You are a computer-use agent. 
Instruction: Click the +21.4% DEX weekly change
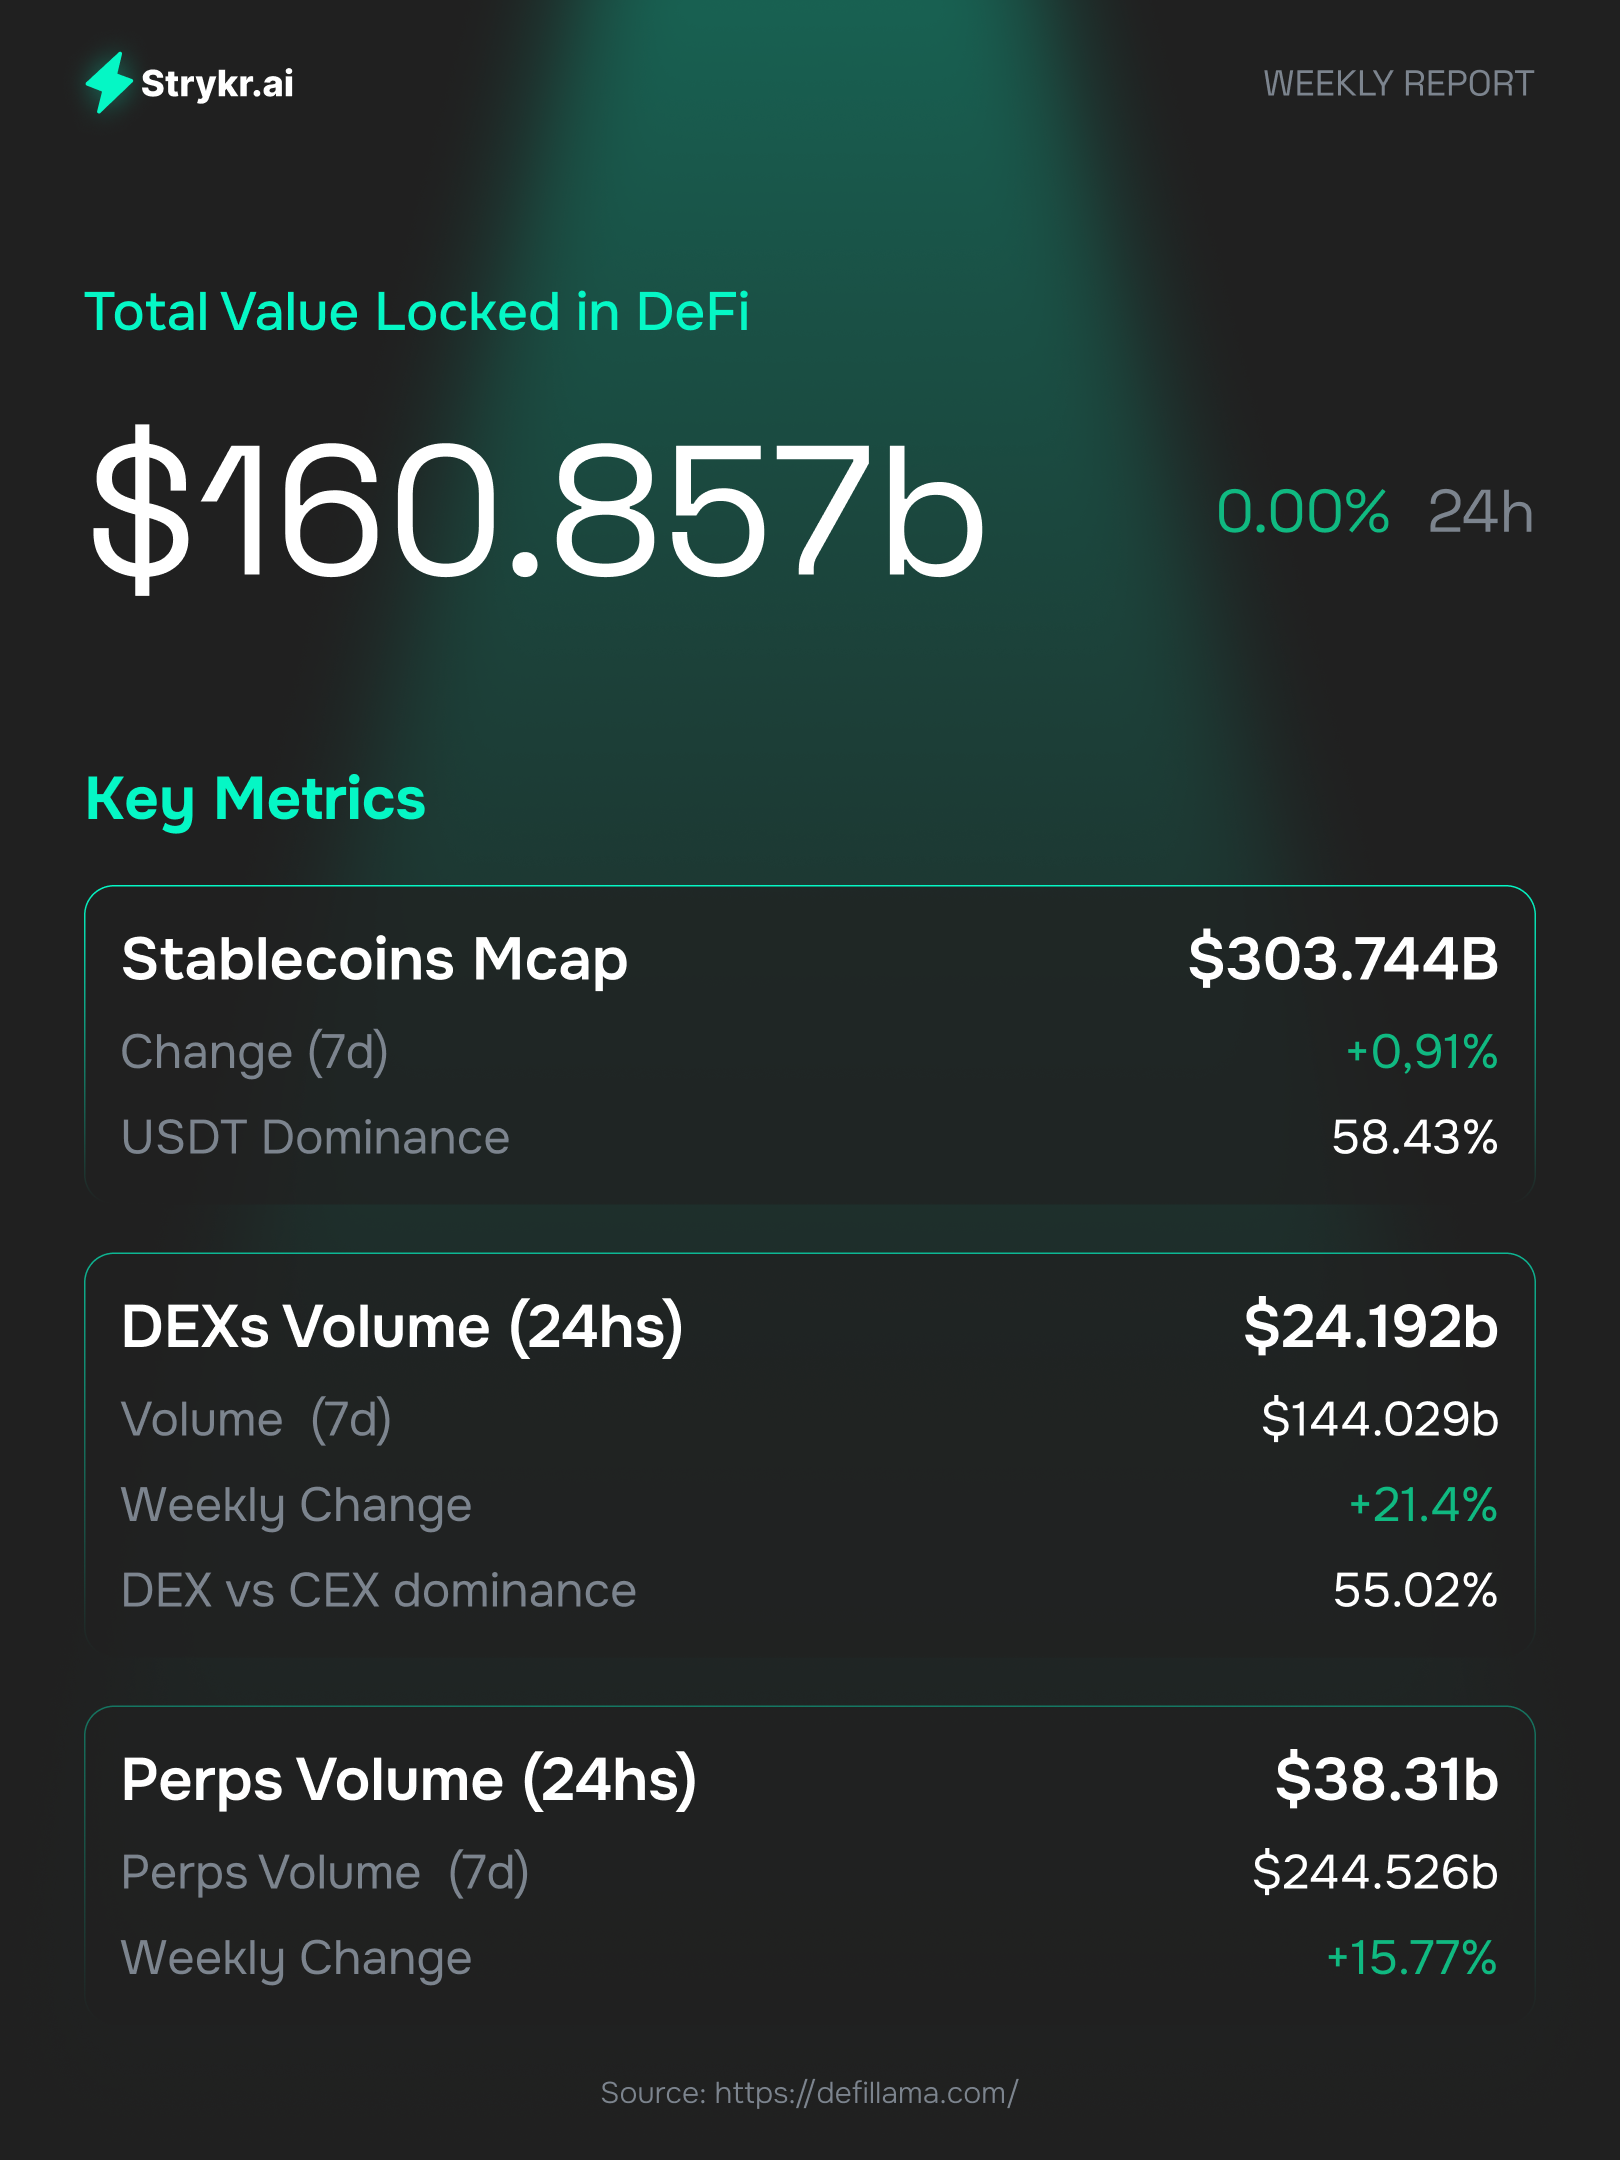tap(1422, 1505)
